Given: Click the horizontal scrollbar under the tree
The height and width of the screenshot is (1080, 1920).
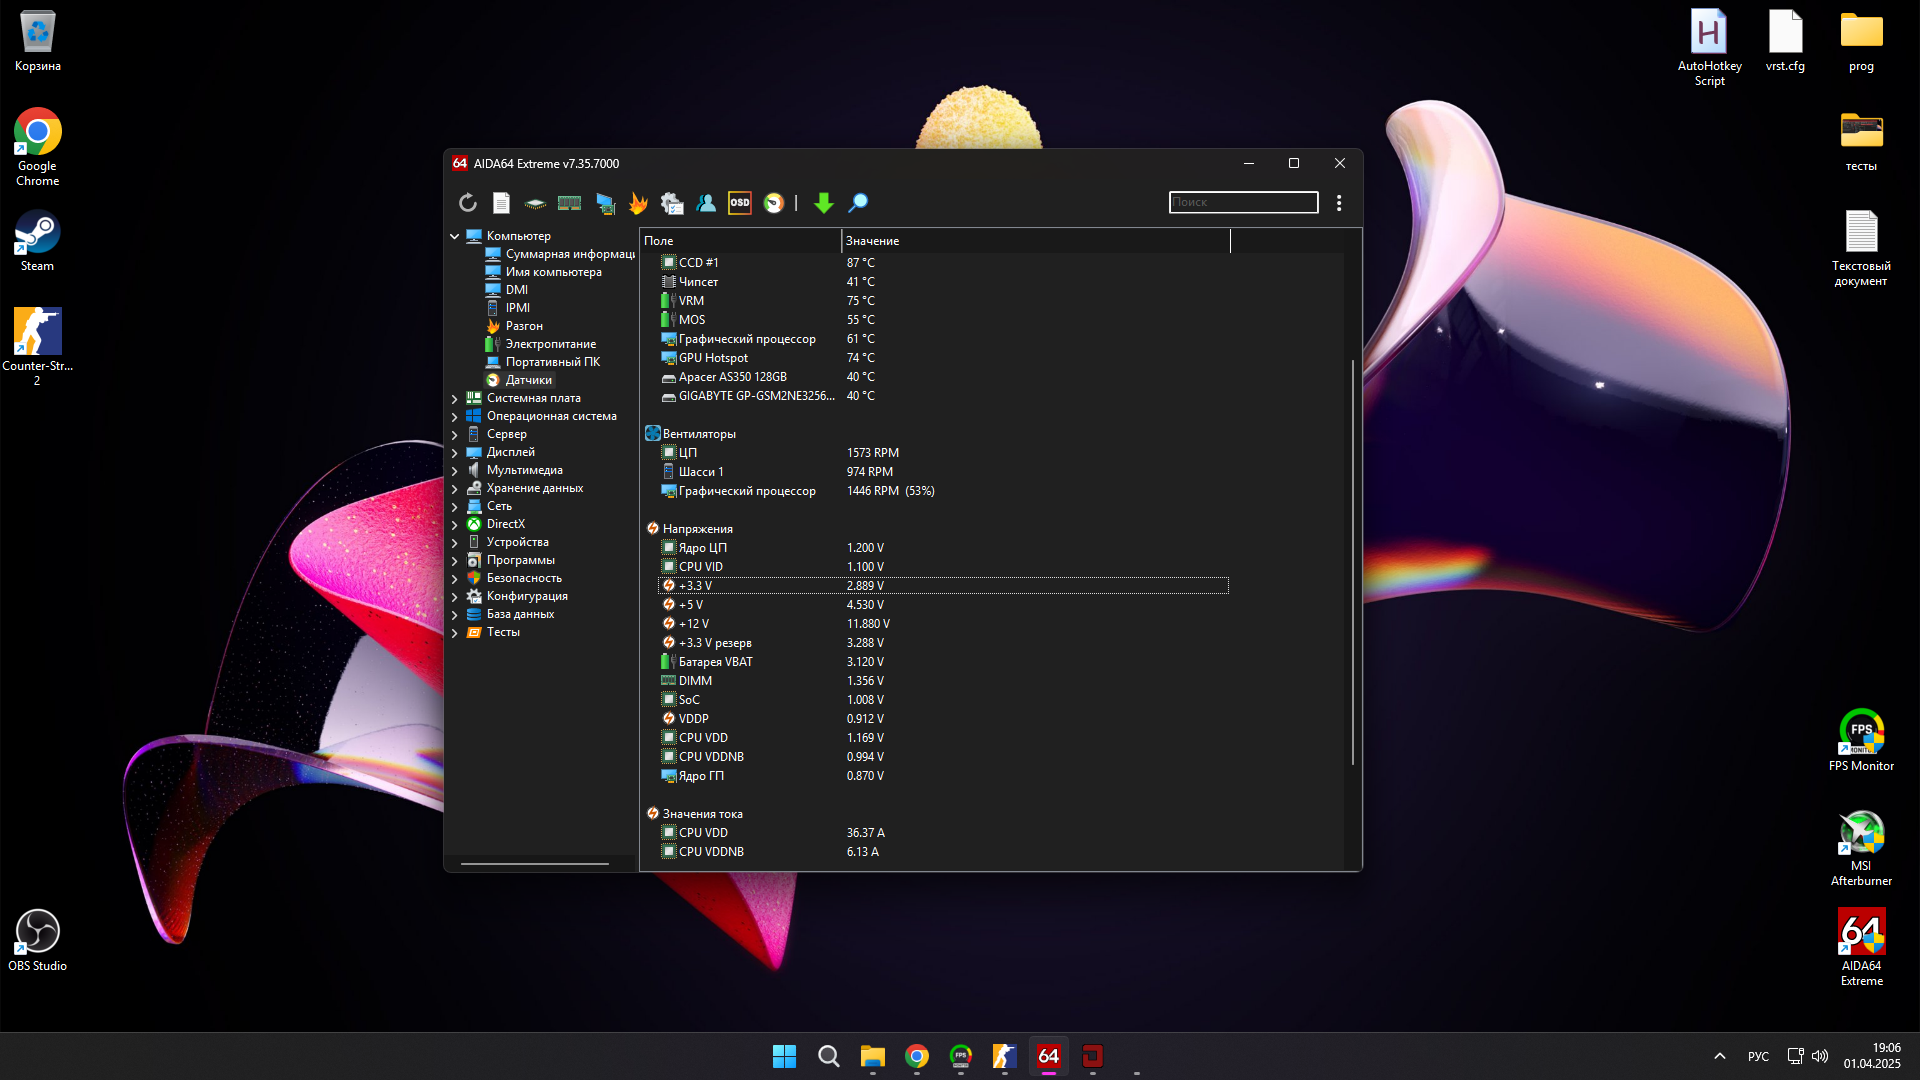Looking at the screenshot, I should 534,863.
